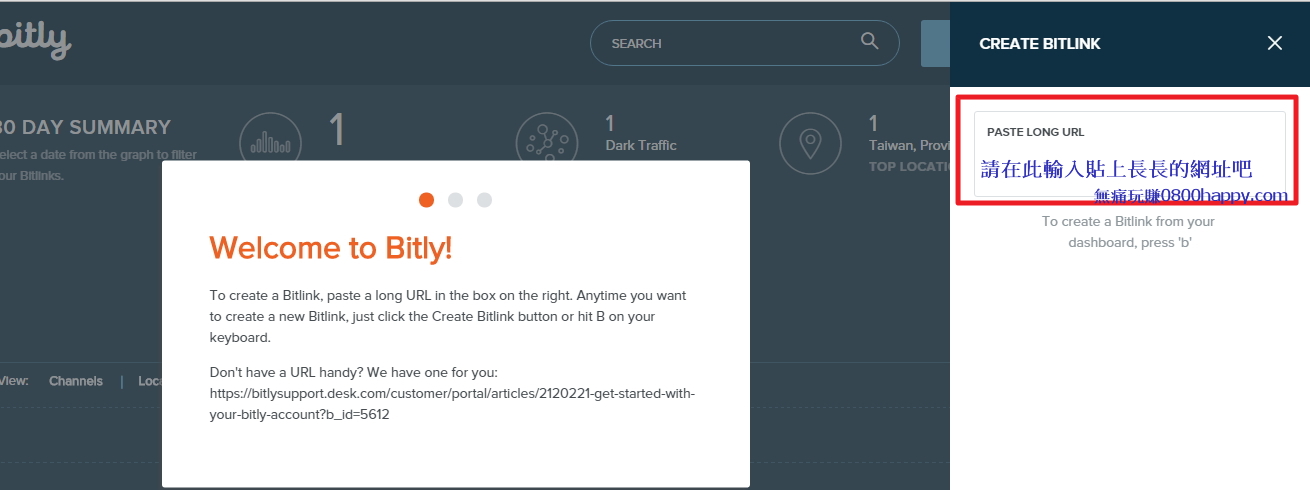Click the top location pin icon
Viewport: 1310px width, 490px height.
(810, 143)
